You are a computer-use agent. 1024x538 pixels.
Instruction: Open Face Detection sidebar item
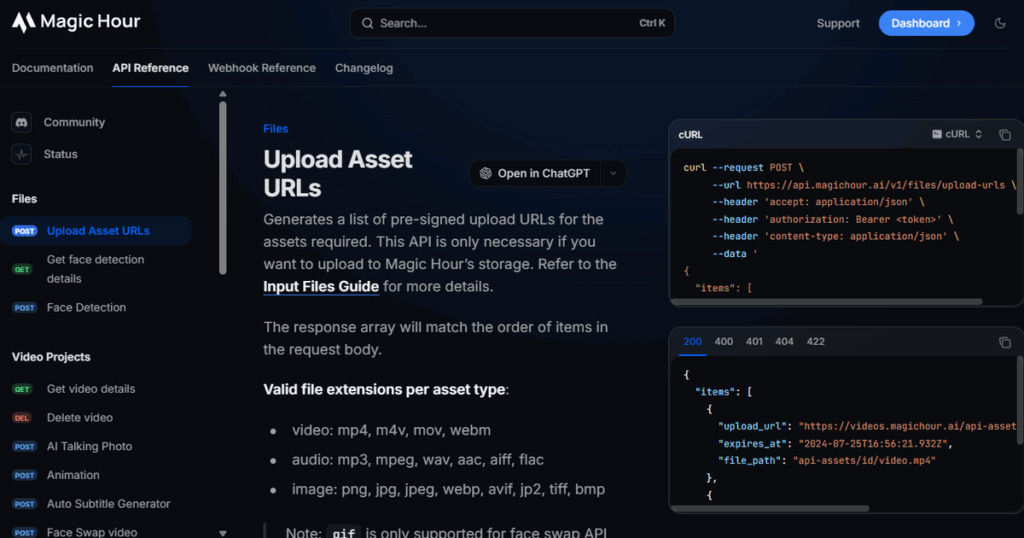[x=86, y=308]
